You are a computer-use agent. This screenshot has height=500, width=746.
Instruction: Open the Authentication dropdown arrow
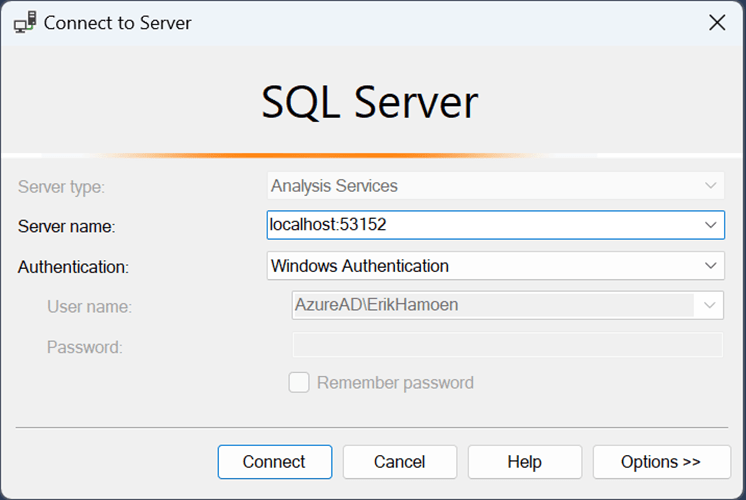point(711,266)
